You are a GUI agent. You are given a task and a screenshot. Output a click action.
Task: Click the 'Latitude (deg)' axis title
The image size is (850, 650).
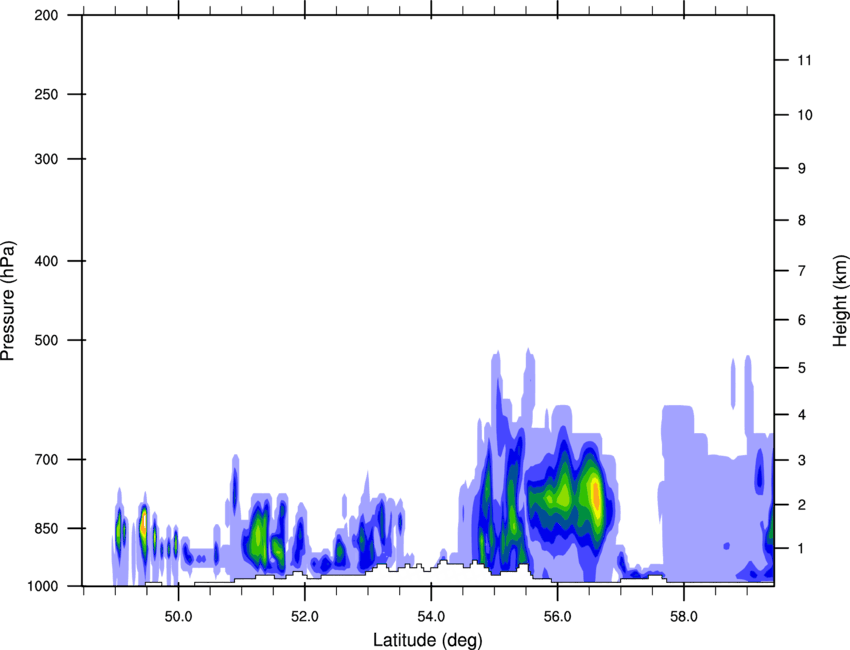428,640
